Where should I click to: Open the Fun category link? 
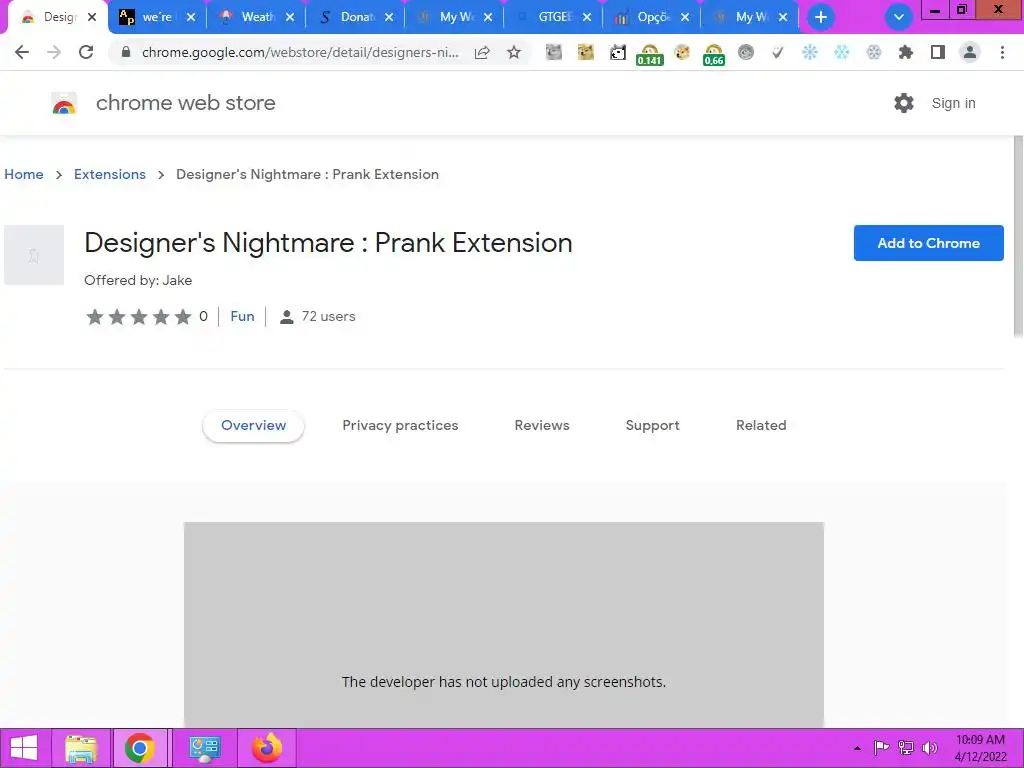click(242, 317)
